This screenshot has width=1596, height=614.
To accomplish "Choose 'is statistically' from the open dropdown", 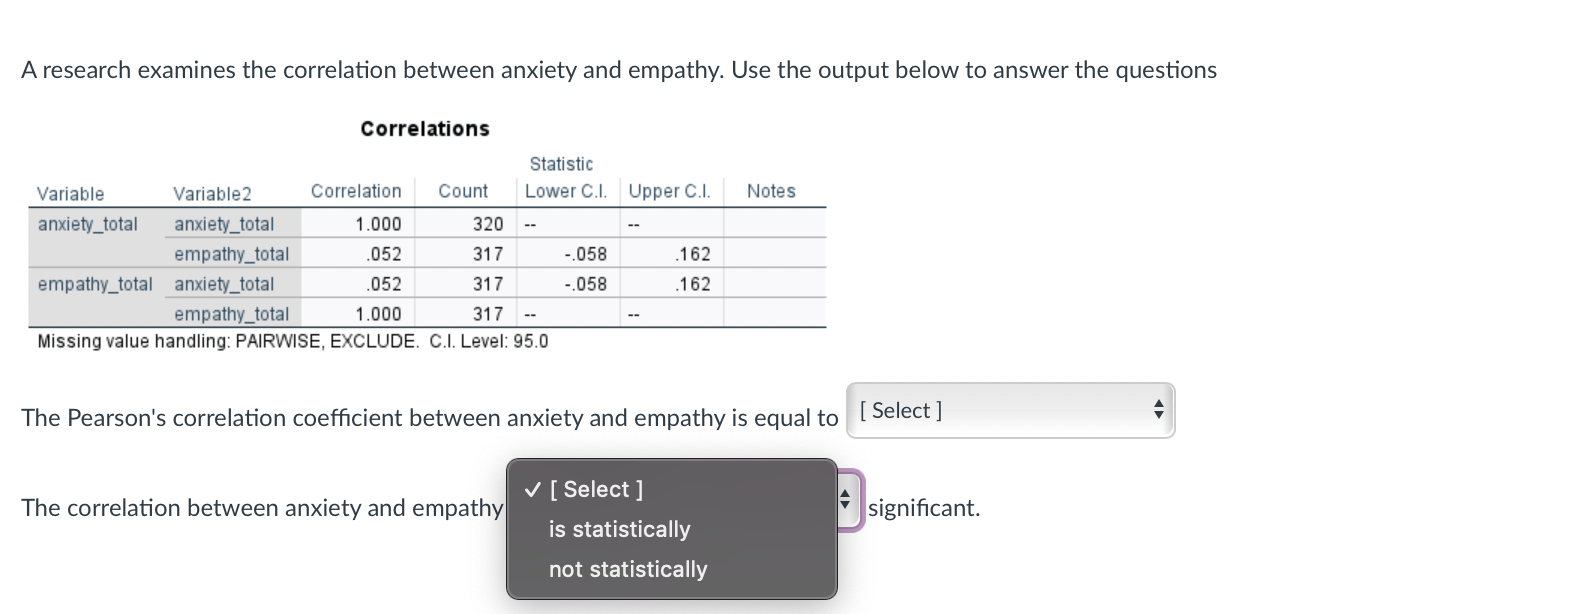I will tap(619, 529).
